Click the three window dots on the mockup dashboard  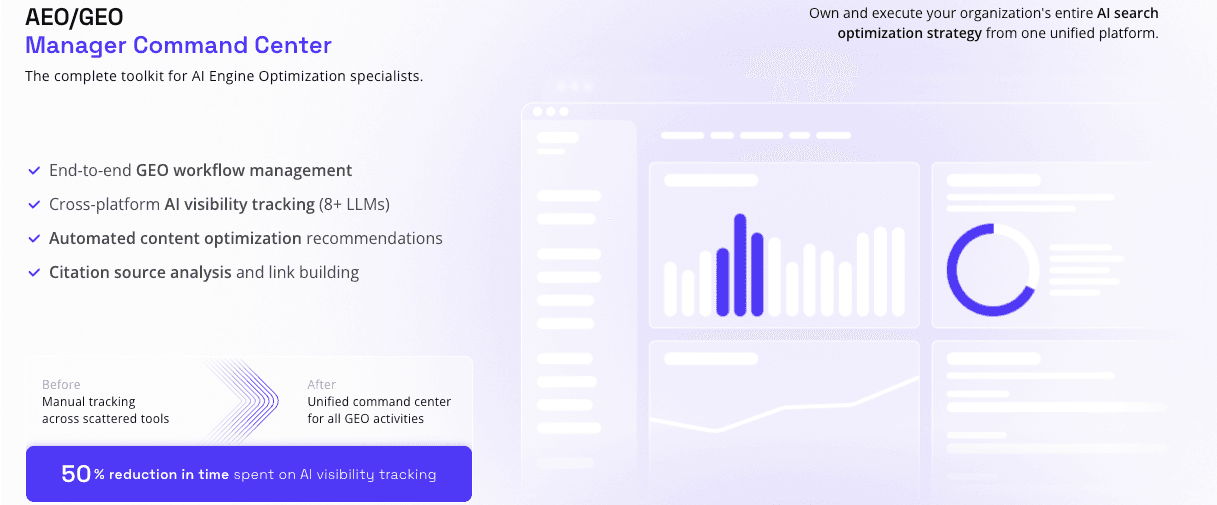point(550,111)
